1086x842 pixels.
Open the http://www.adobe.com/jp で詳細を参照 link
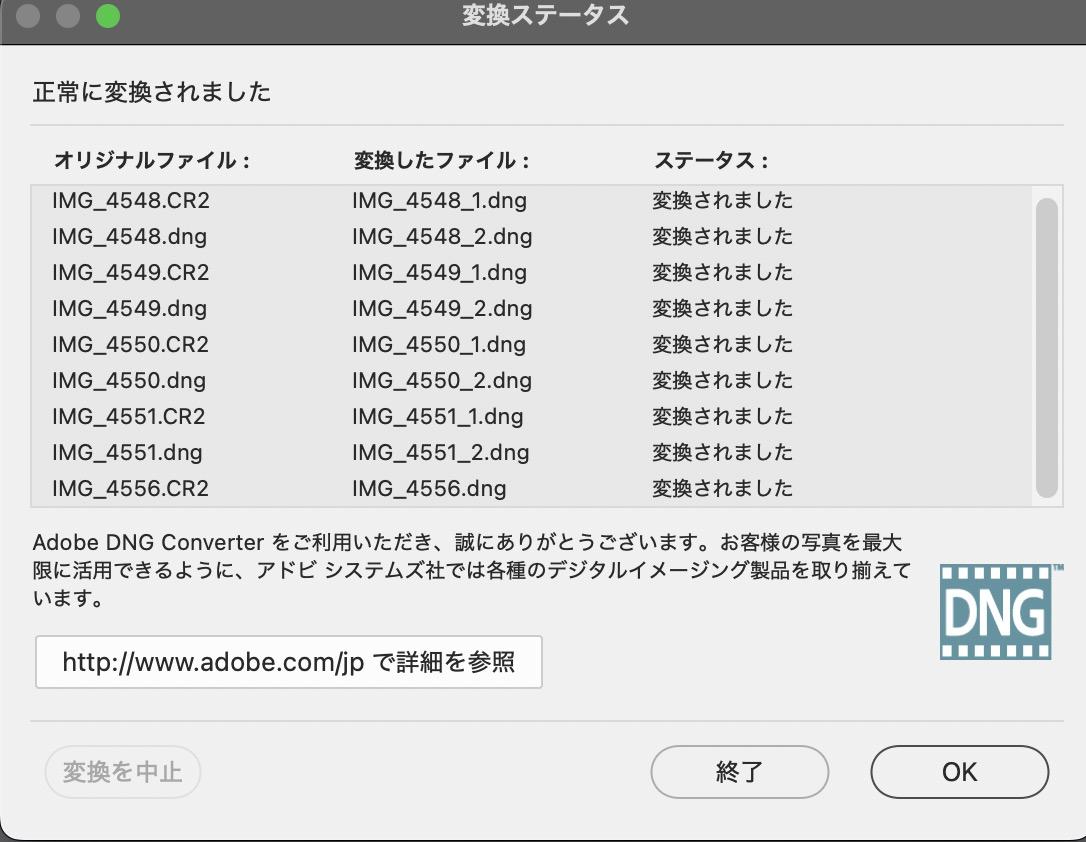289,662
